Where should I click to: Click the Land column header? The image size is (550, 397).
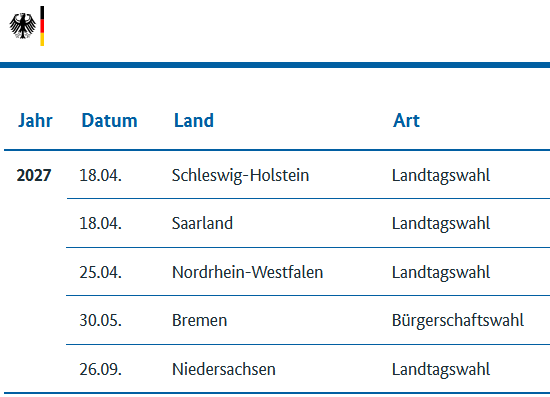[194, 120]
